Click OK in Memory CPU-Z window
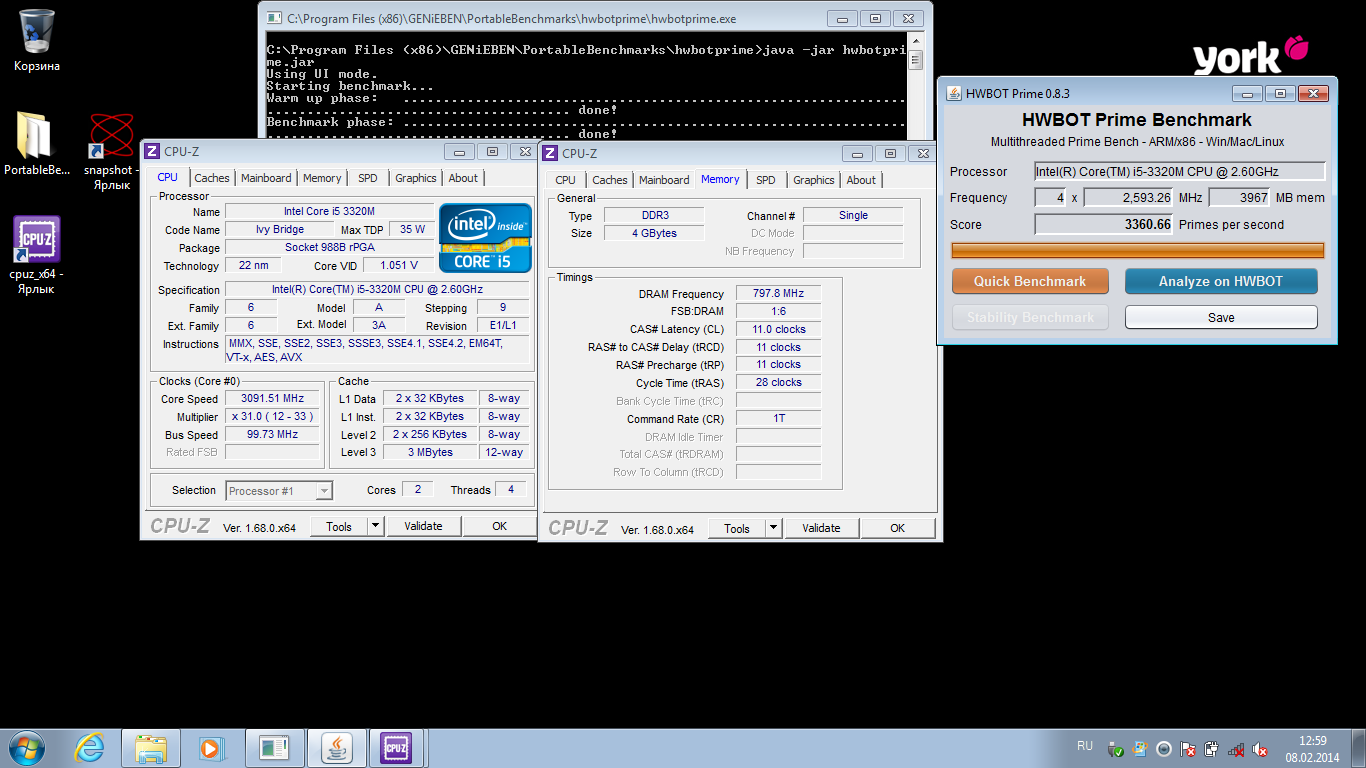The height and width of the screenshot is (768, 1366). click(897, 528)
